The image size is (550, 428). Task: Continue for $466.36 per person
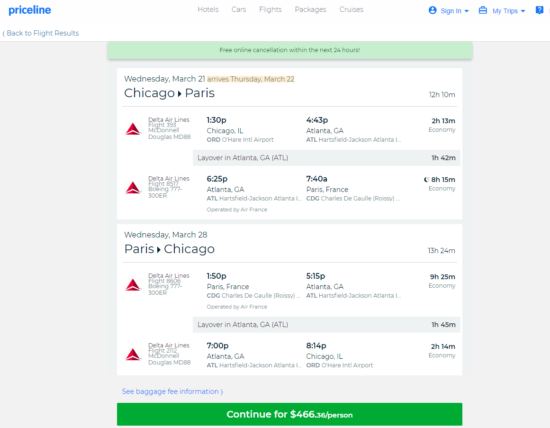click(289, 414)
